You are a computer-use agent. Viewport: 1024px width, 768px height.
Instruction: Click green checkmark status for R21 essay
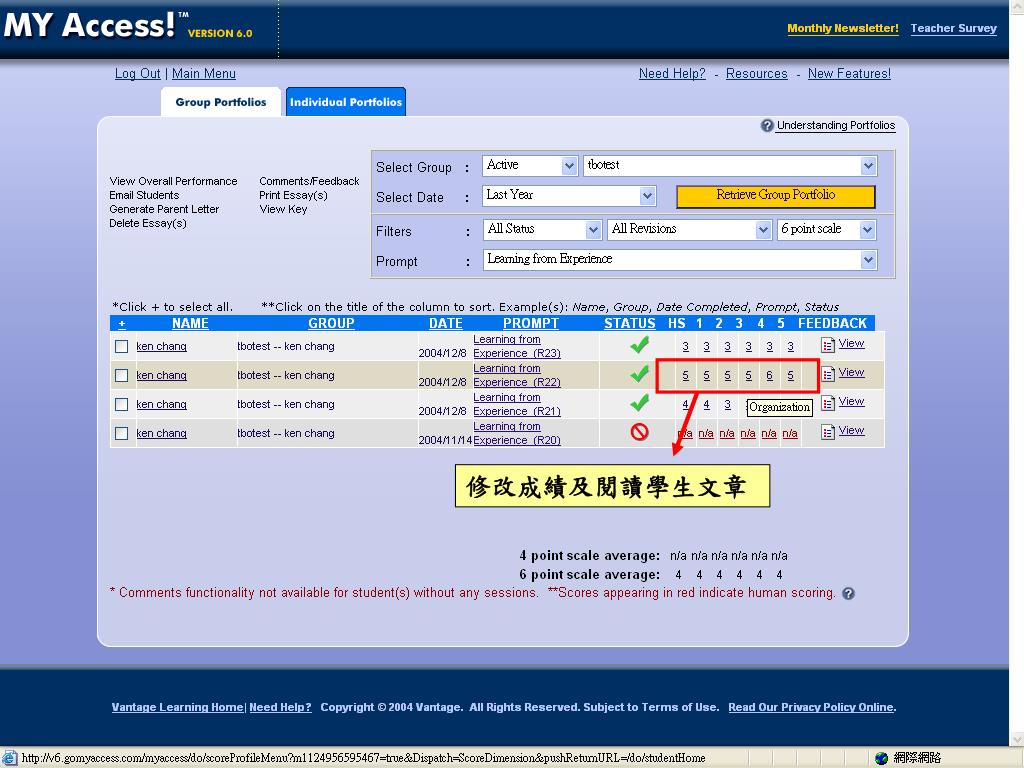[639, 402]
